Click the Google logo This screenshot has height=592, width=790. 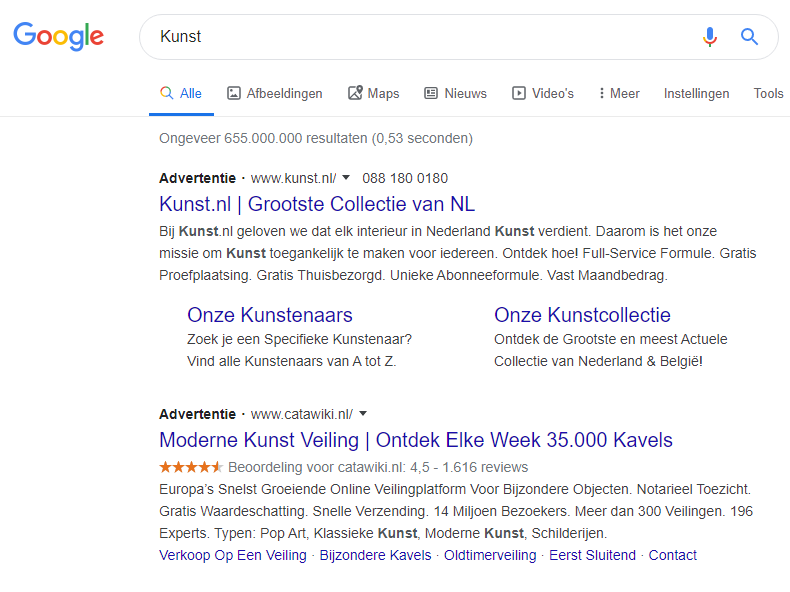58,36
